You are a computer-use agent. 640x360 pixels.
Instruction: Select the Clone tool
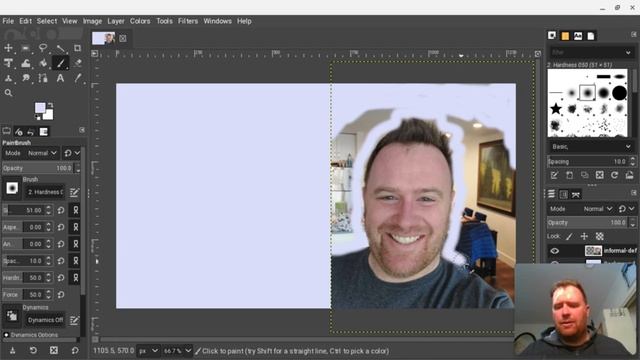click(x=8, y=78)
